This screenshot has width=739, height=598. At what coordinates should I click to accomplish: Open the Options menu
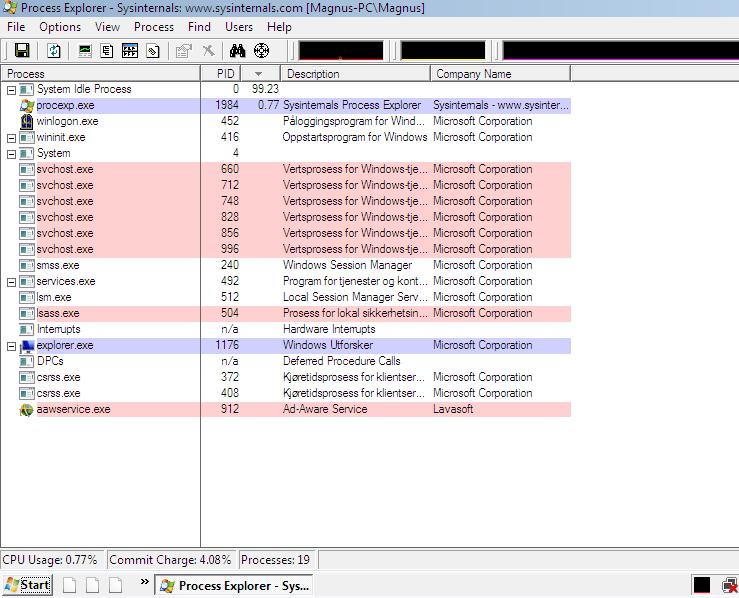tap(60, 27)
